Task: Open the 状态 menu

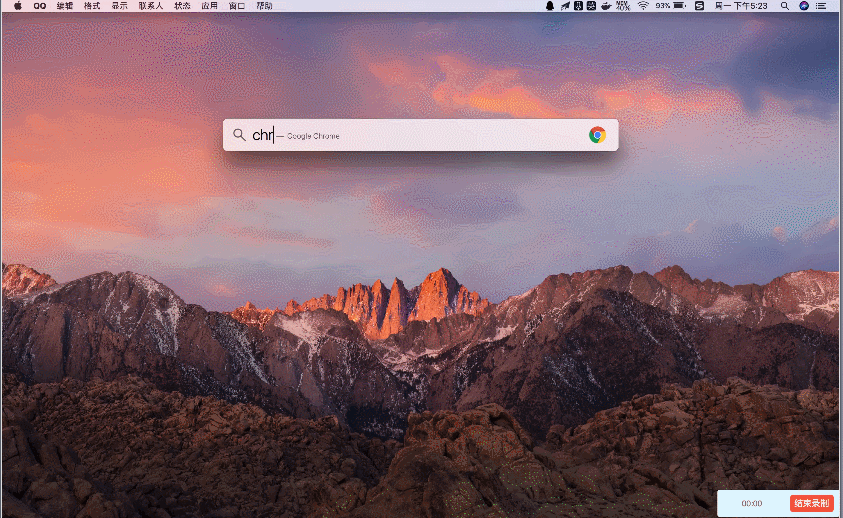Action: 182,6
